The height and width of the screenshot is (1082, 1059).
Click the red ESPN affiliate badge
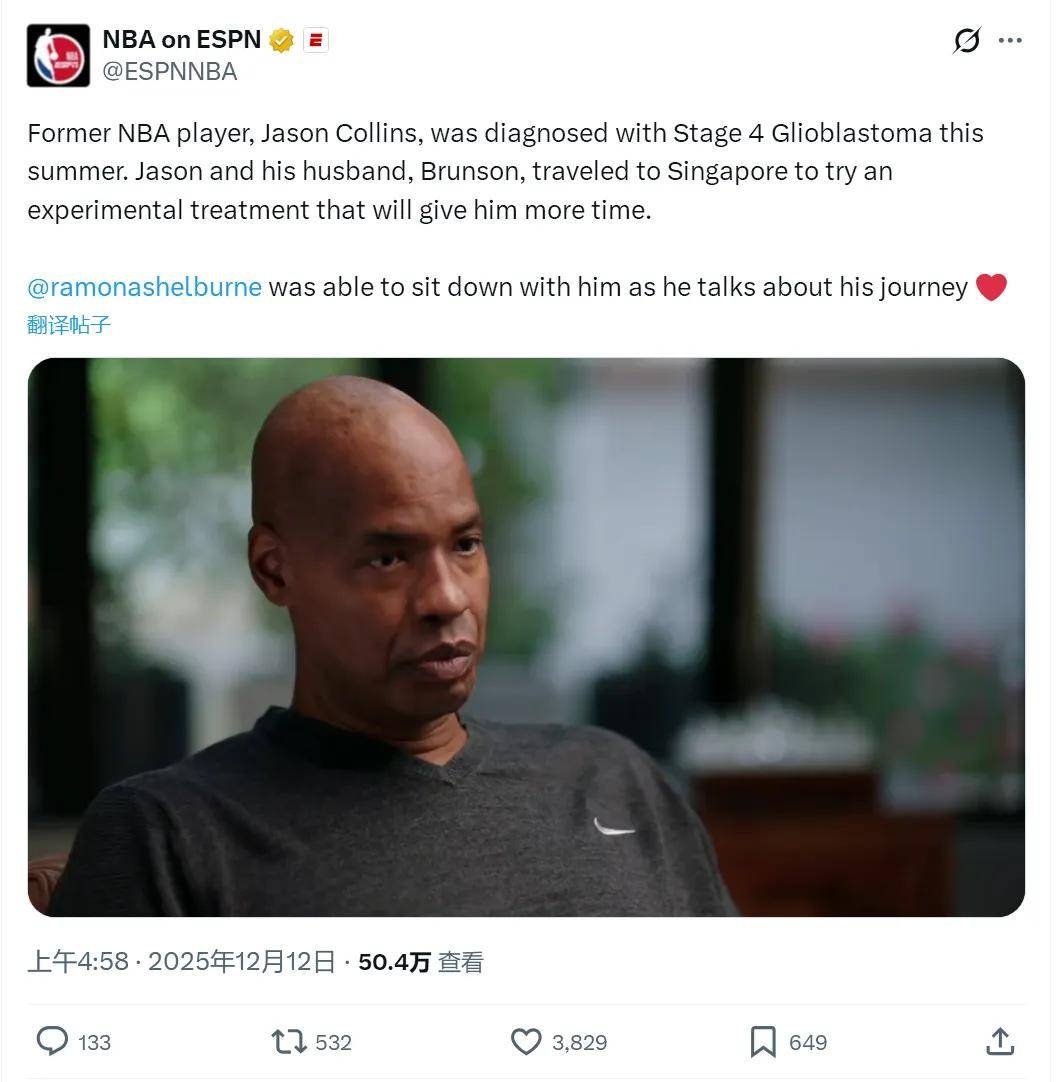(x=316, y=40)
